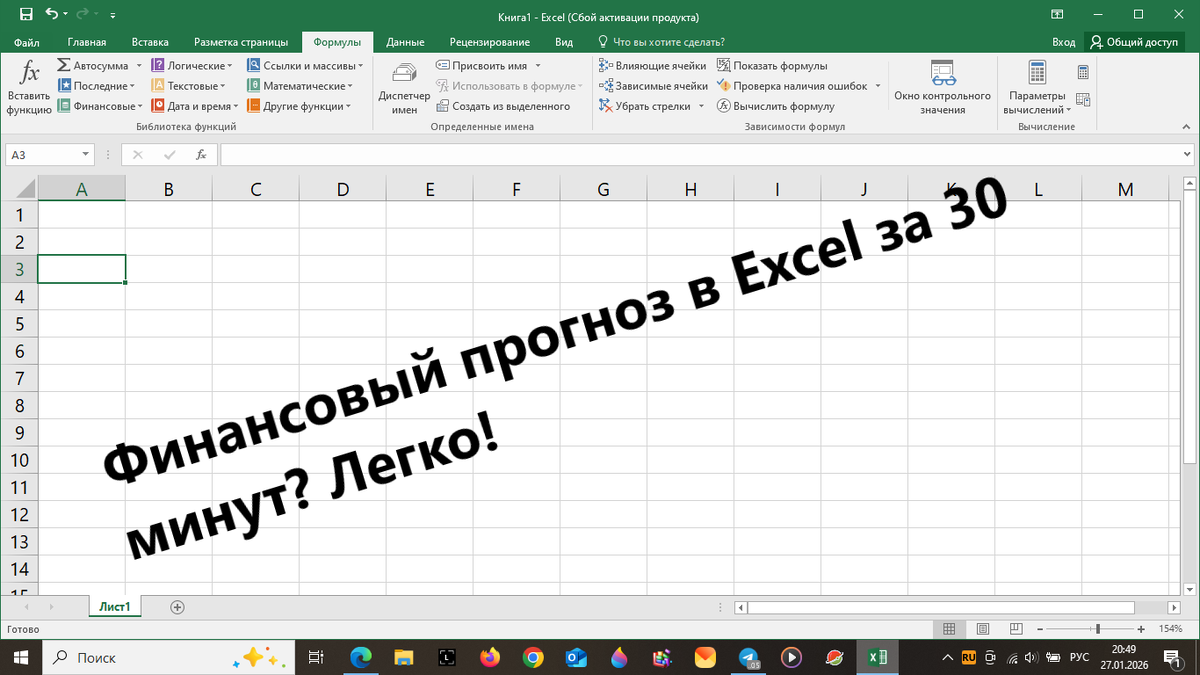The image size is (1200, 675).
Task: Toggle Показать формулы show formulas
Action: 772,65
